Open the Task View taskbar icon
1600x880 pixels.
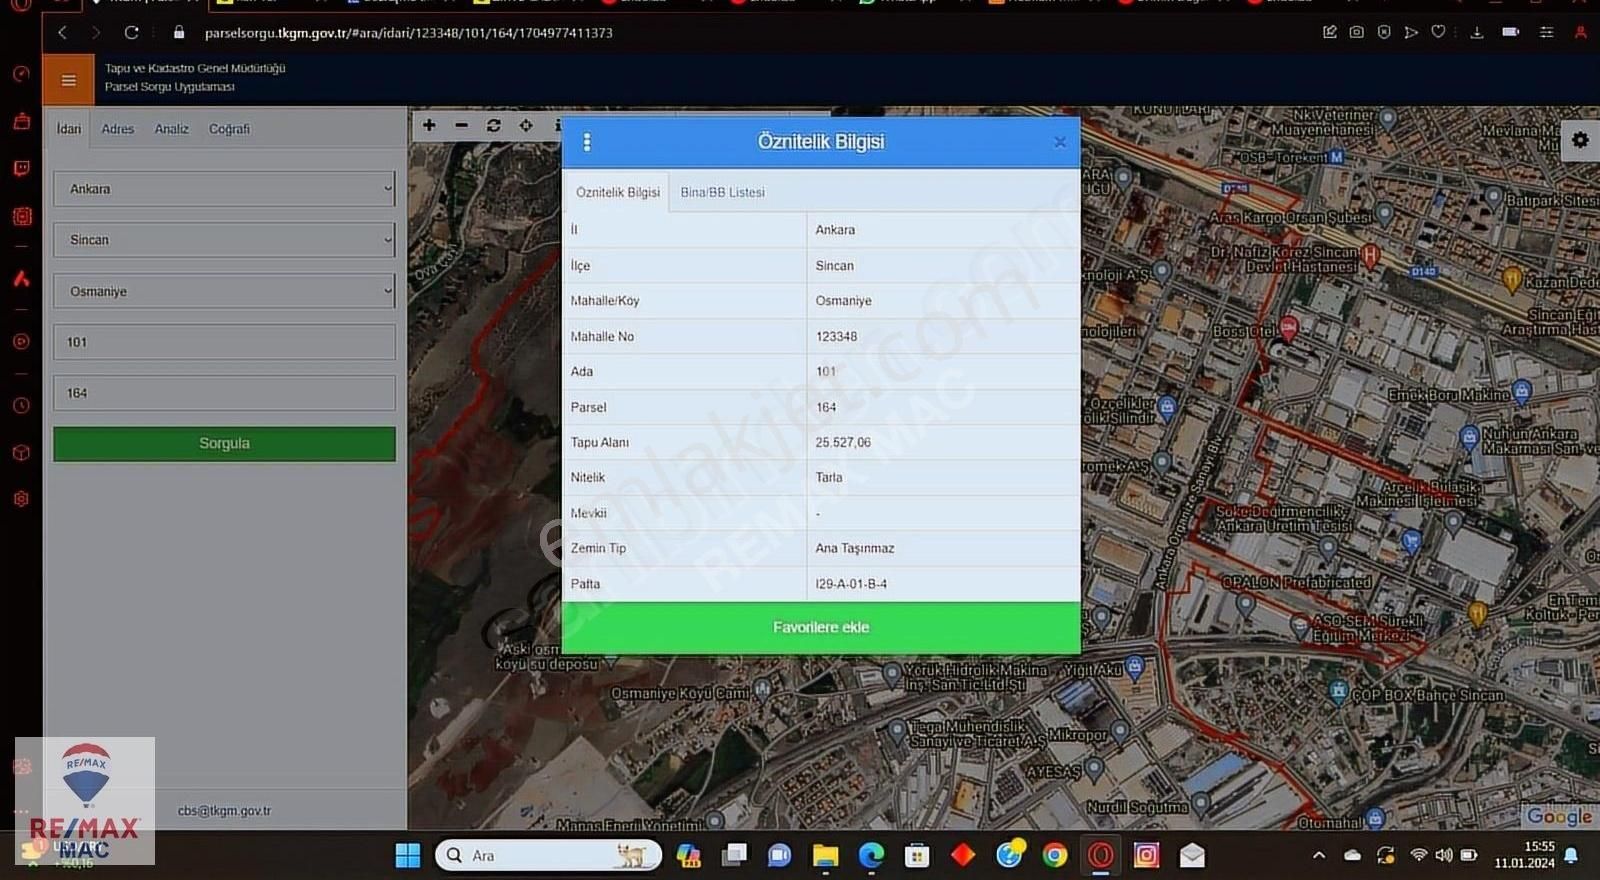(734, 855)
